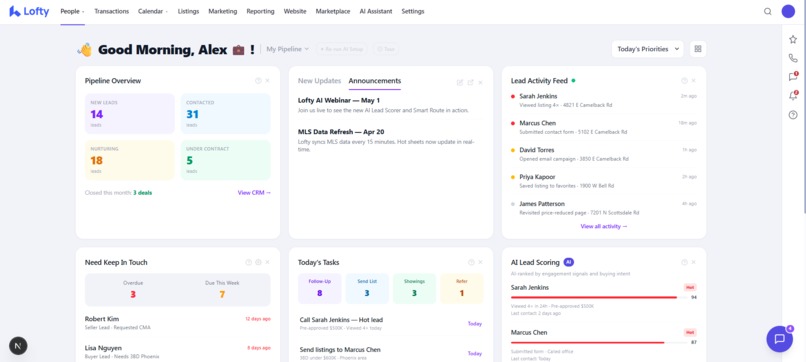Open the phone dialer icon in right sidebar
Screen dimensions: 806x362
pos(793,58)
